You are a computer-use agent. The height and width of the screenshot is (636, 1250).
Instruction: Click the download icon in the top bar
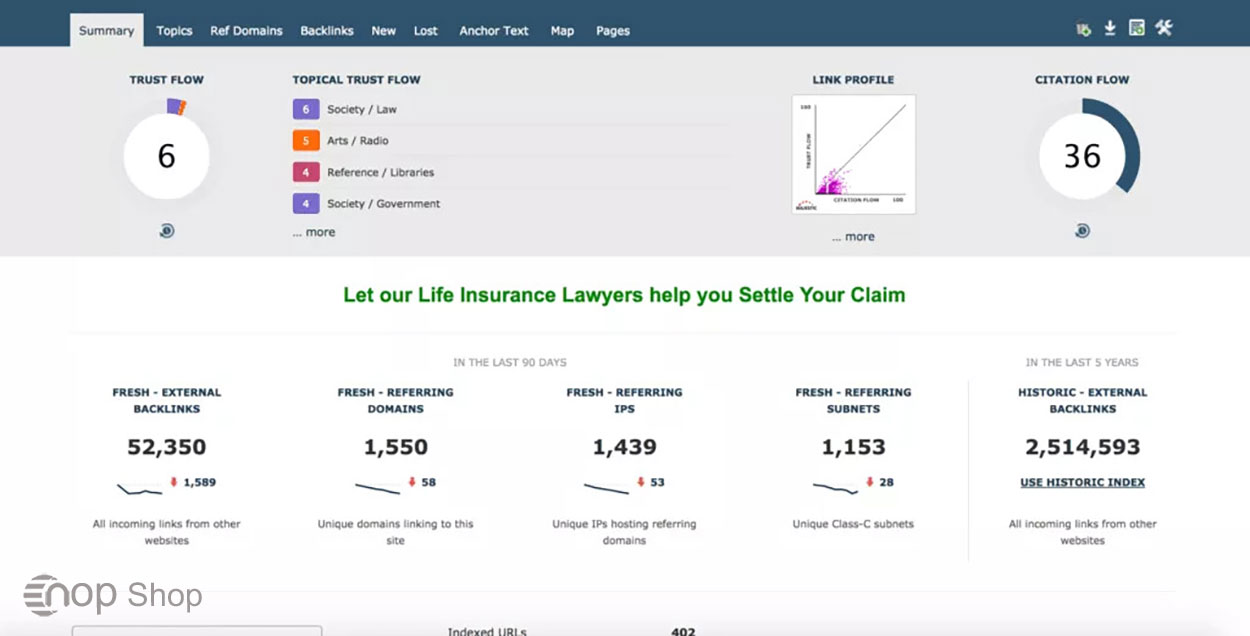(x=1110, y=29)
